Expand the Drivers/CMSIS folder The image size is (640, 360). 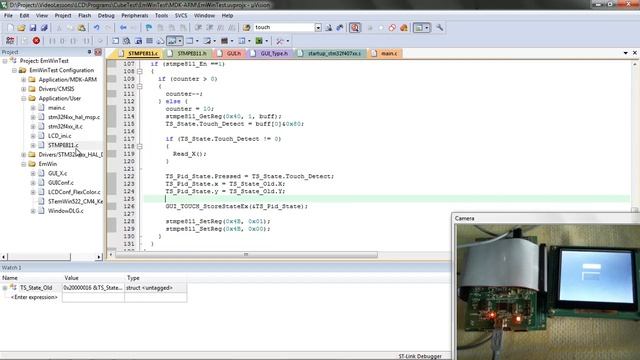(24, 89)
